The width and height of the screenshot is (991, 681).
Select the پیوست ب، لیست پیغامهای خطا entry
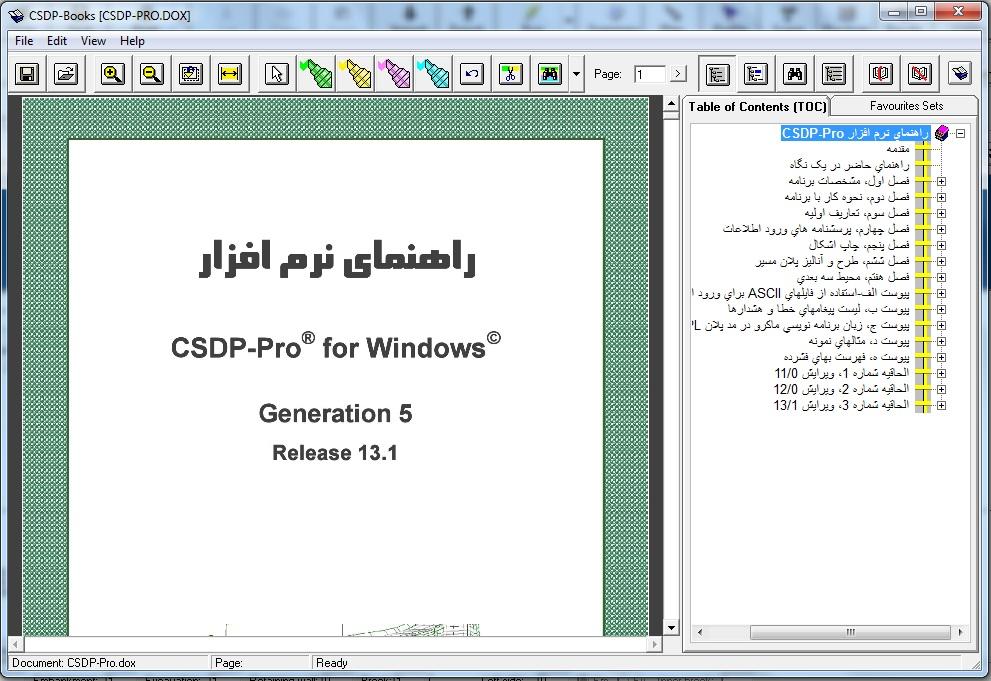pos(818,309)
